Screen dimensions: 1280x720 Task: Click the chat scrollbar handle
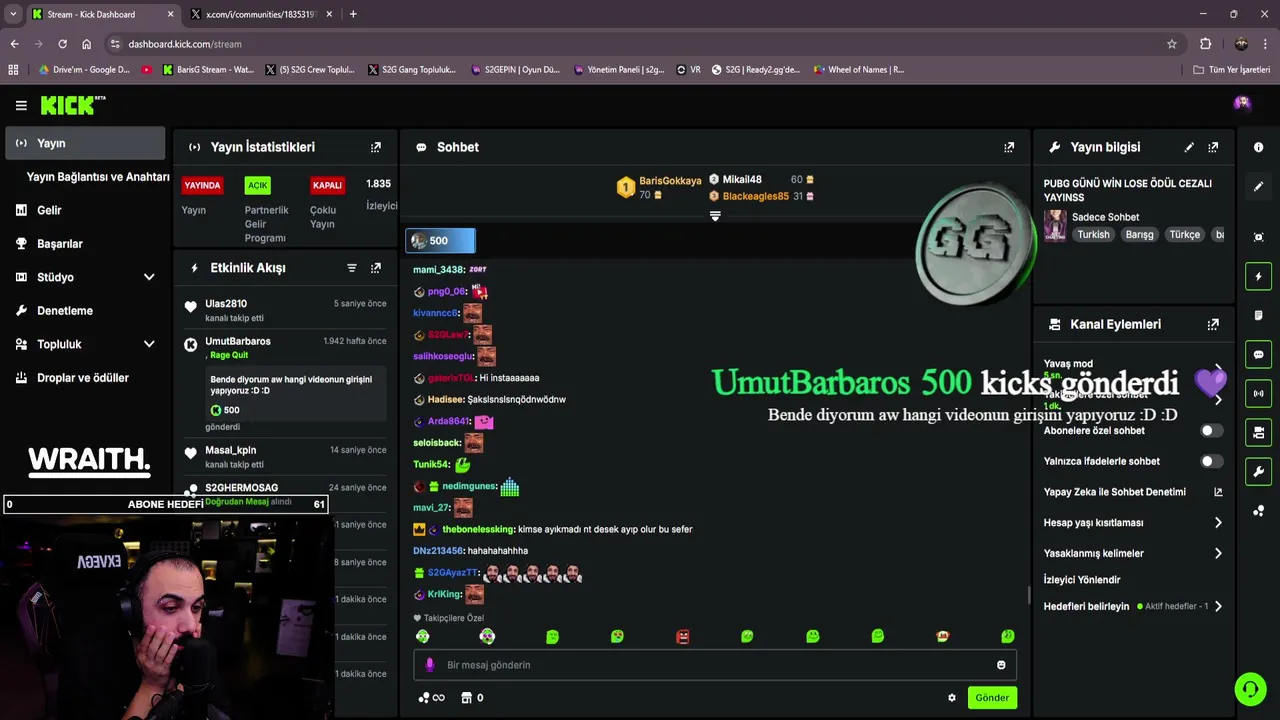click(1029, 595)
